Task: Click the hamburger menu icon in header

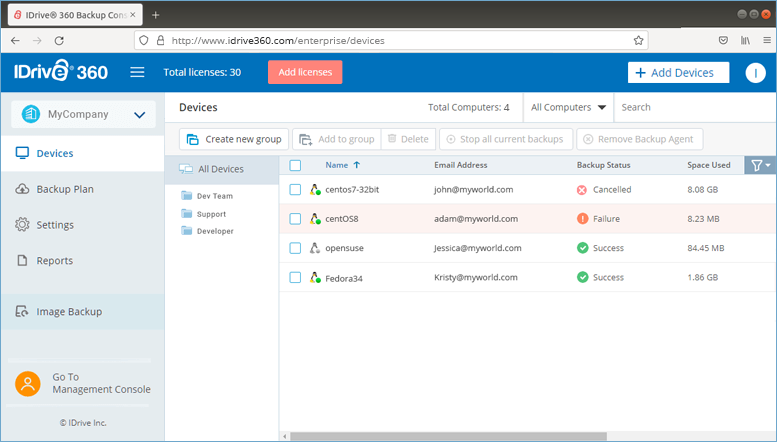Action: point(137,72)
